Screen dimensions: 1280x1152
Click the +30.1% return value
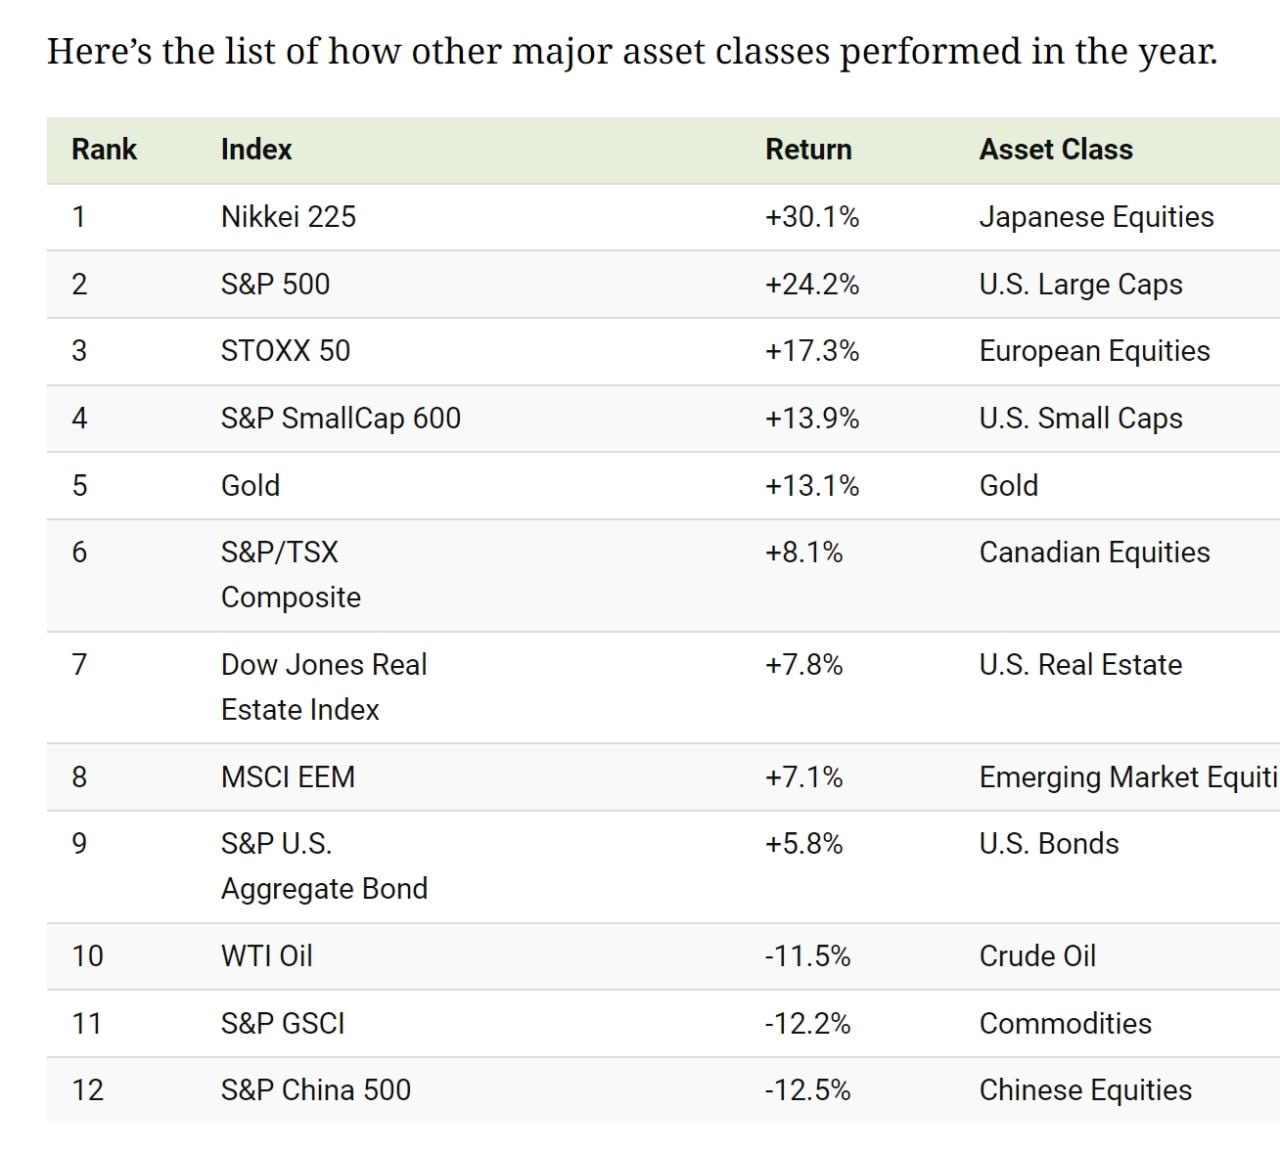tap(812, 217)
